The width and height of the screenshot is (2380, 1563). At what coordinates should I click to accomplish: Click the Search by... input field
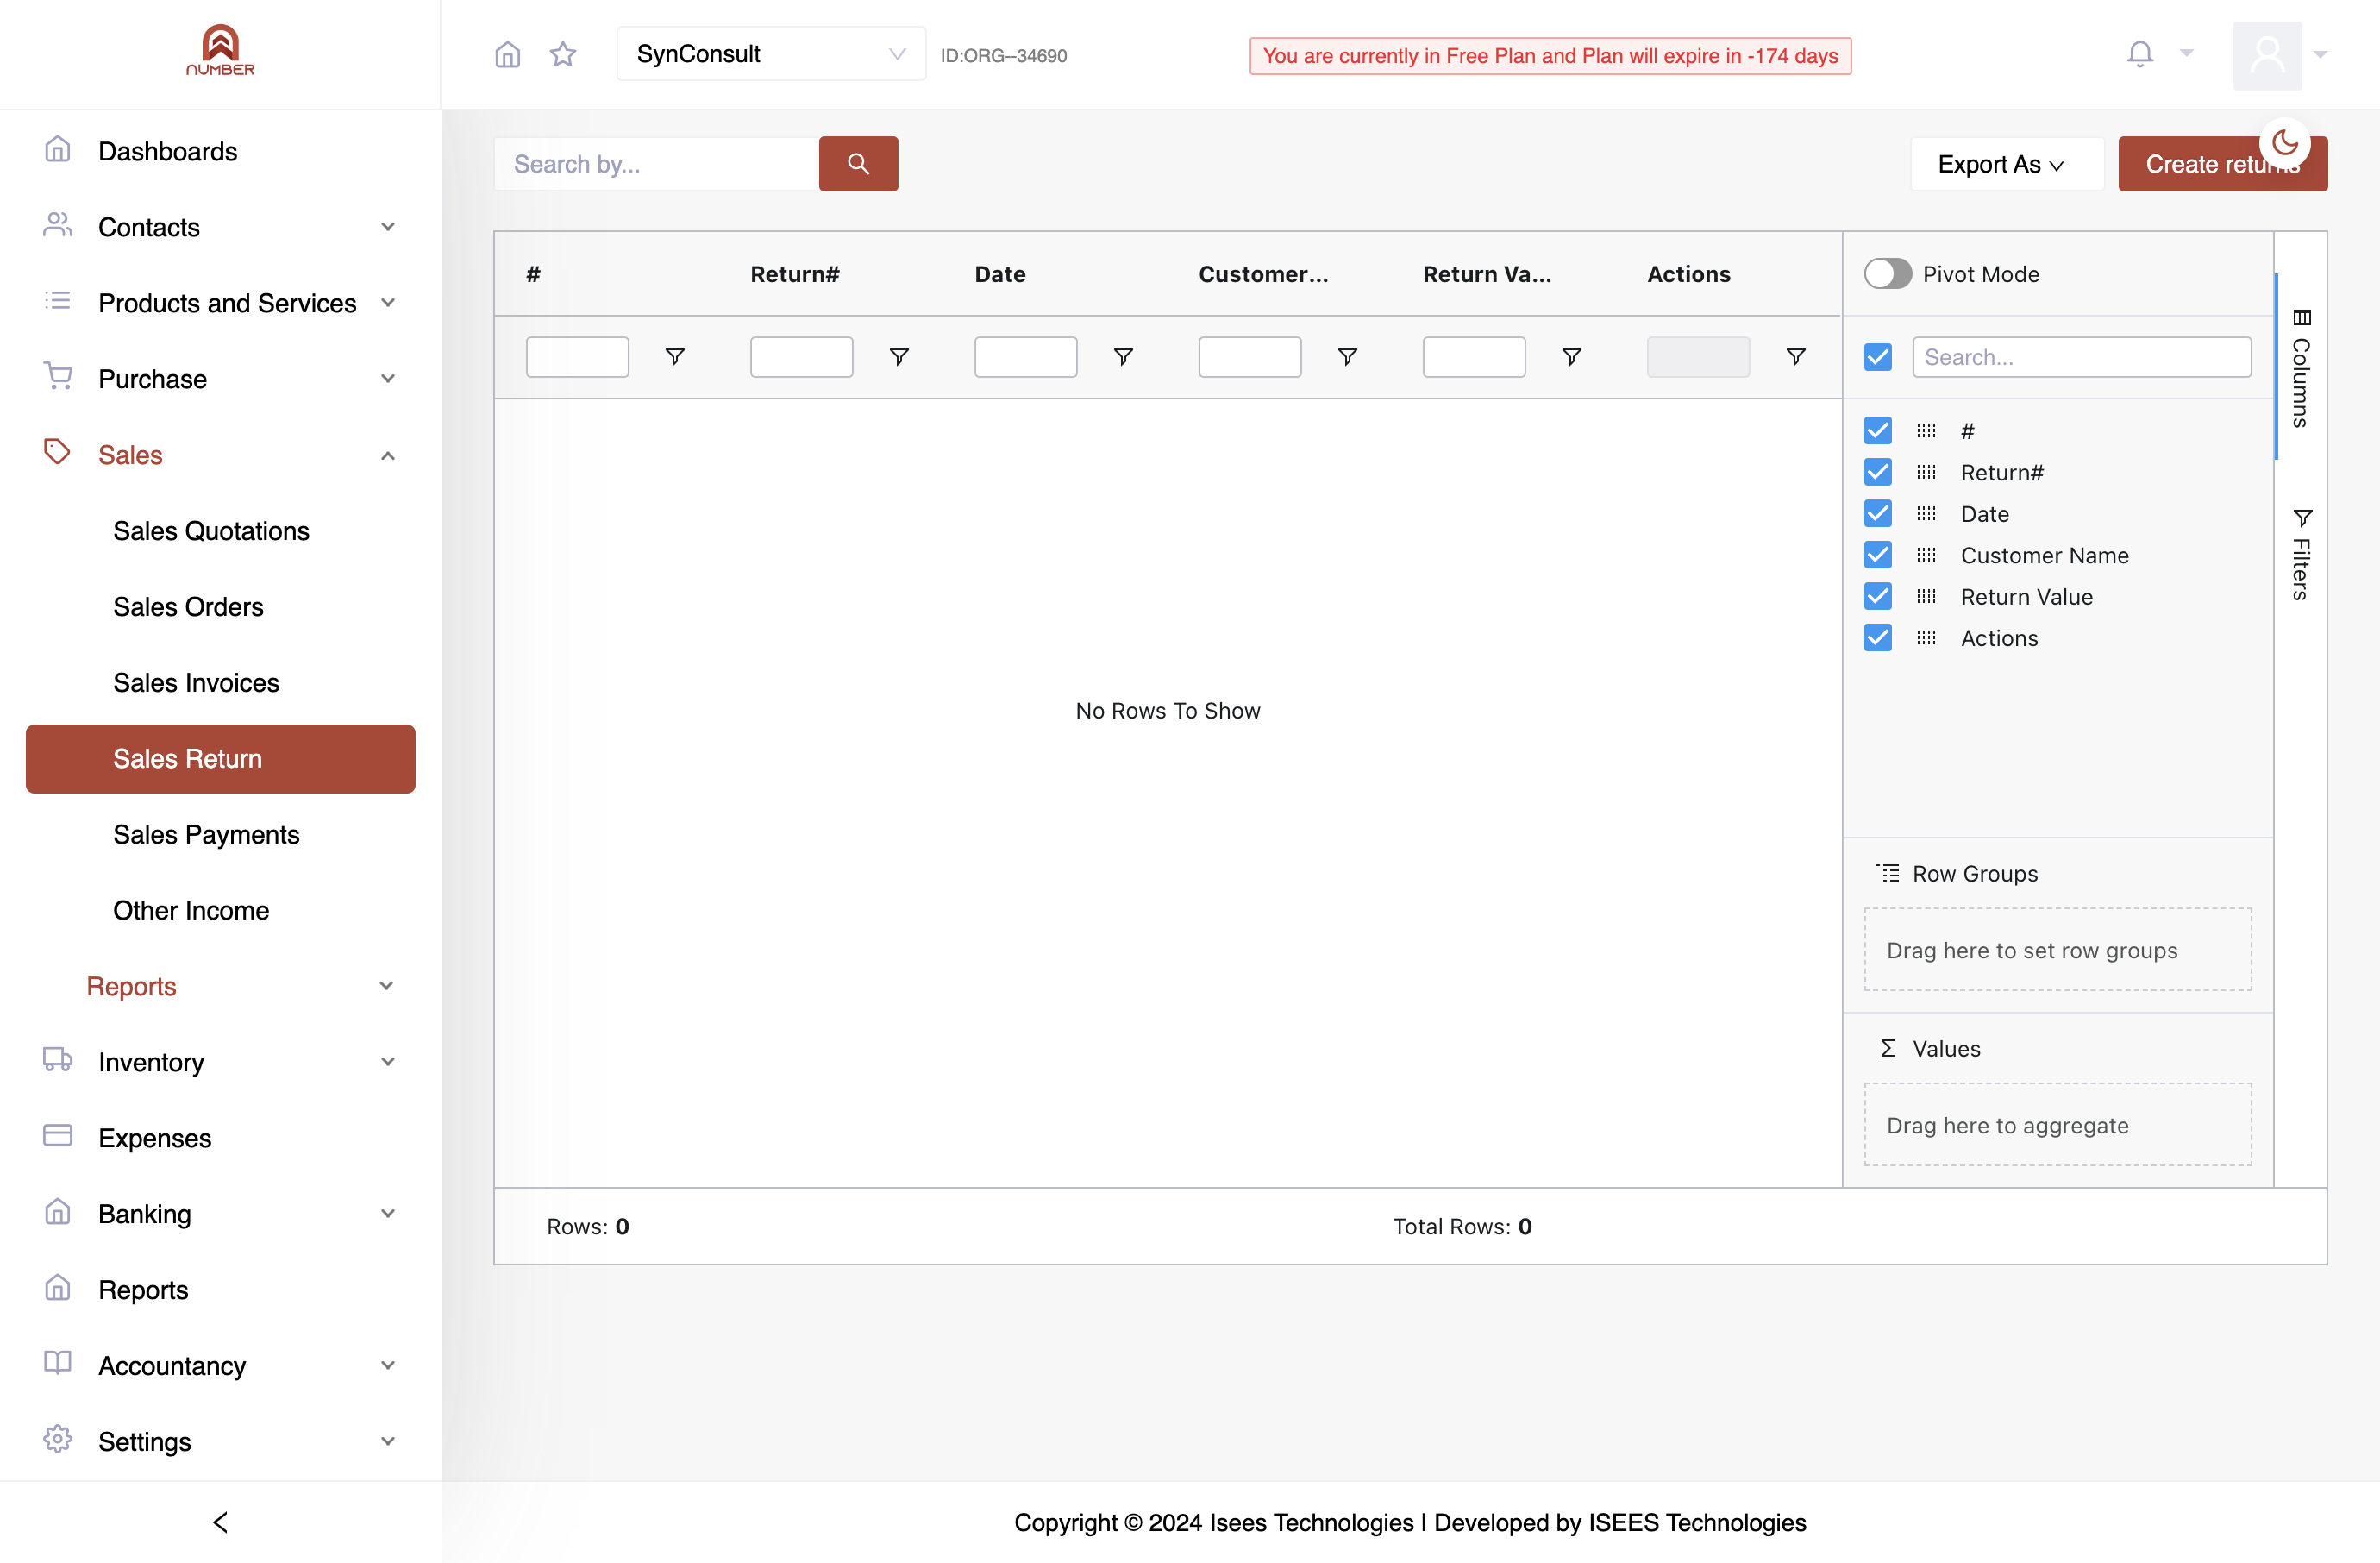pos(657,164)
